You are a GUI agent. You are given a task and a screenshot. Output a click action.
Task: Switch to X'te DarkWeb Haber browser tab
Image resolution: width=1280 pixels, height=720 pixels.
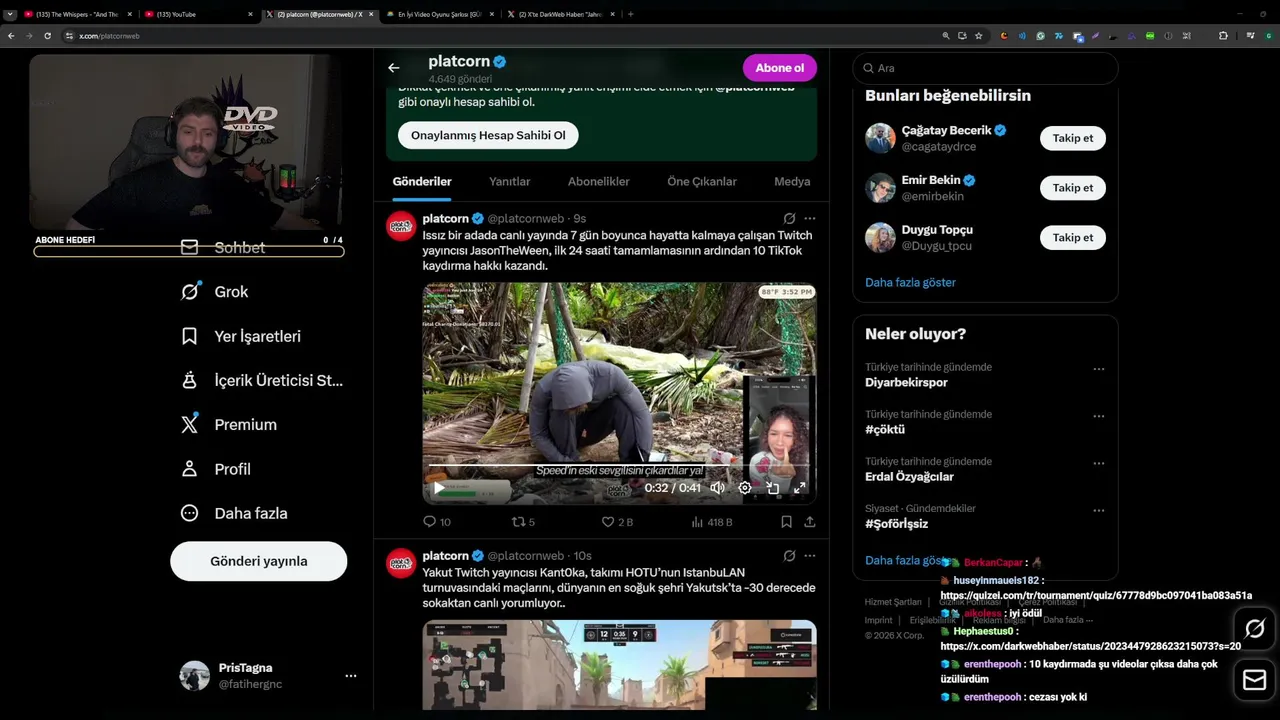(x=560, y=14)
